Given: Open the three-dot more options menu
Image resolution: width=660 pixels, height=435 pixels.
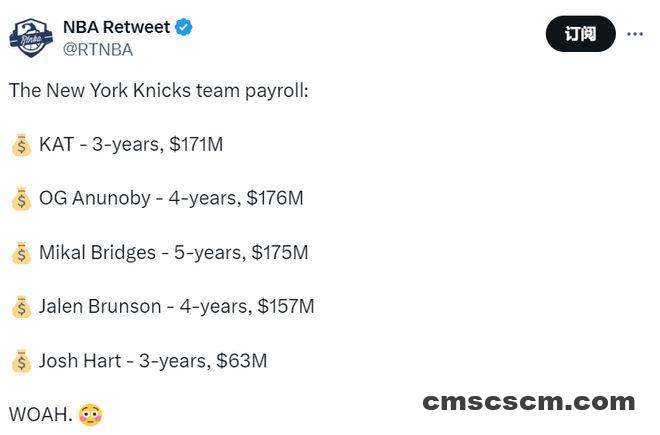Looking at the screenshot, I should (x=635, y=34).
